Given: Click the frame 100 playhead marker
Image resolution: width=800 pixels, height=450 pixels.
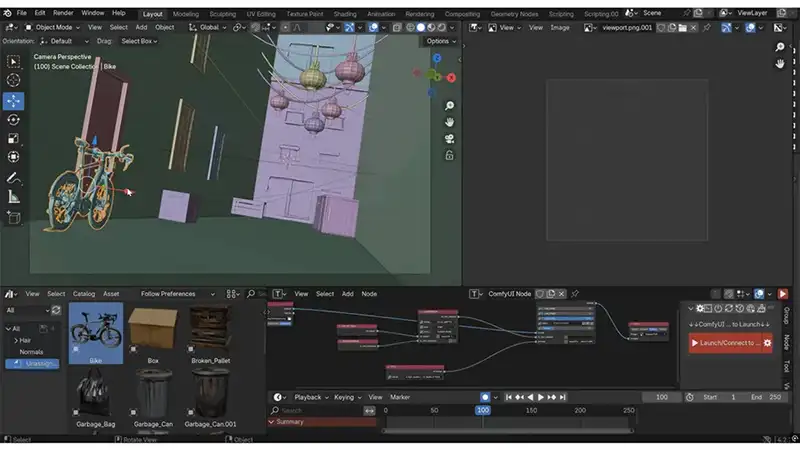Looking at the screenshot, I should (x=483, y=410).
